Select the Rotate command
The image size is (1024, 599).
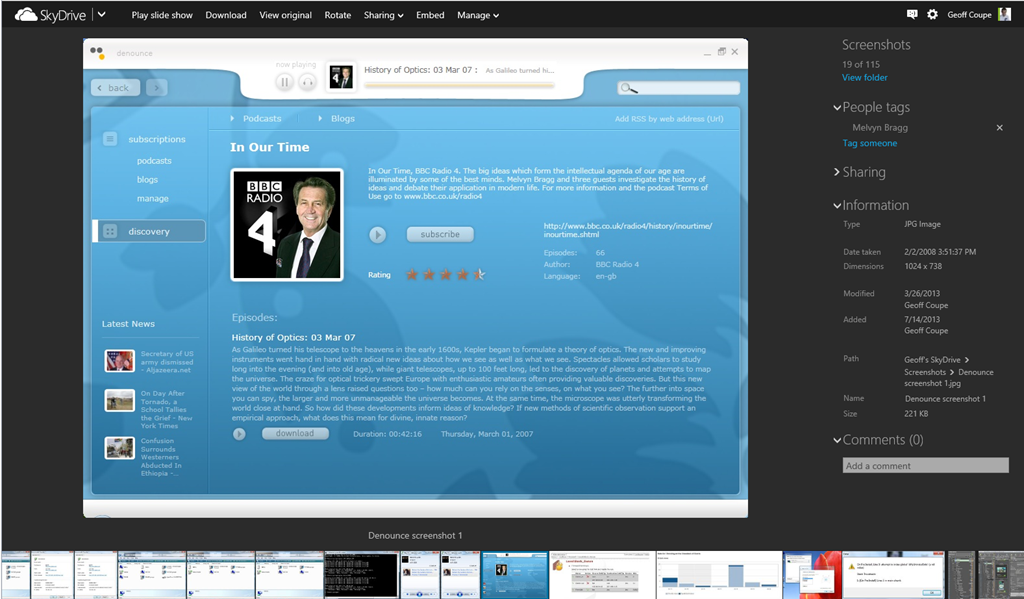pyautogui.click(x=338, y=15)
